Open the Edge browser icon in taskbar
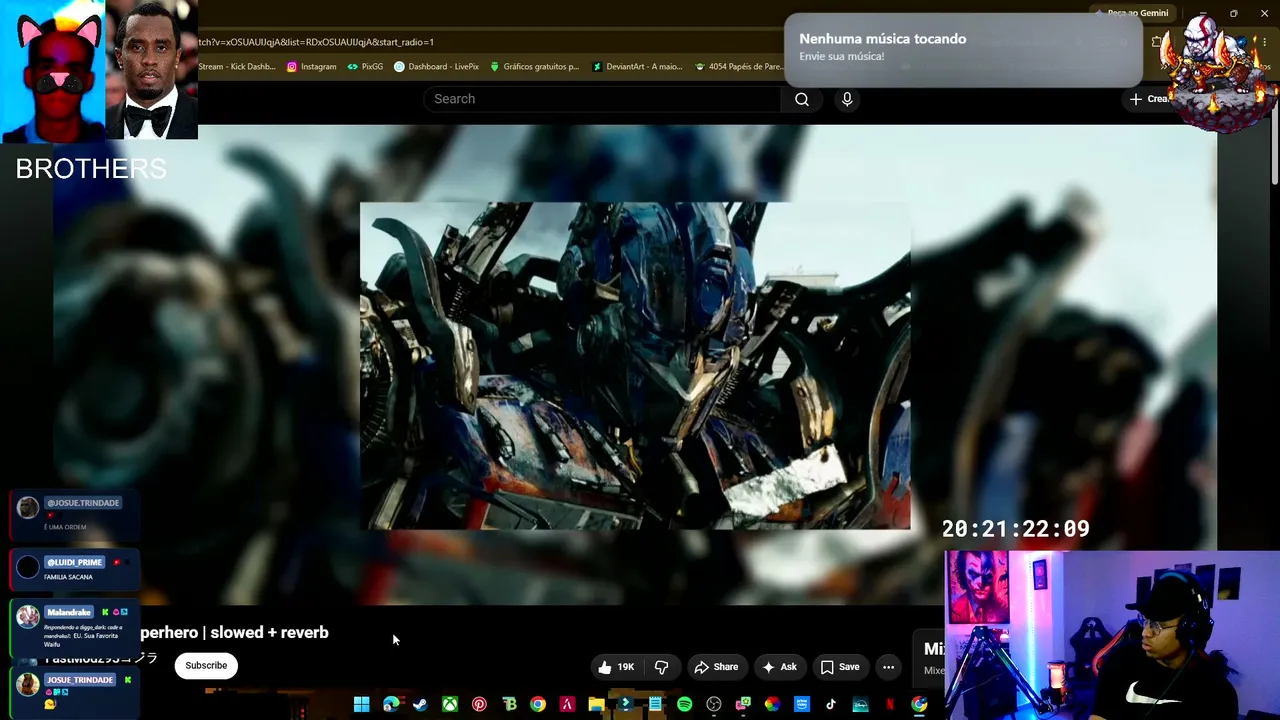The height and width of the screenshot is (720, 1280). [391, 704]
